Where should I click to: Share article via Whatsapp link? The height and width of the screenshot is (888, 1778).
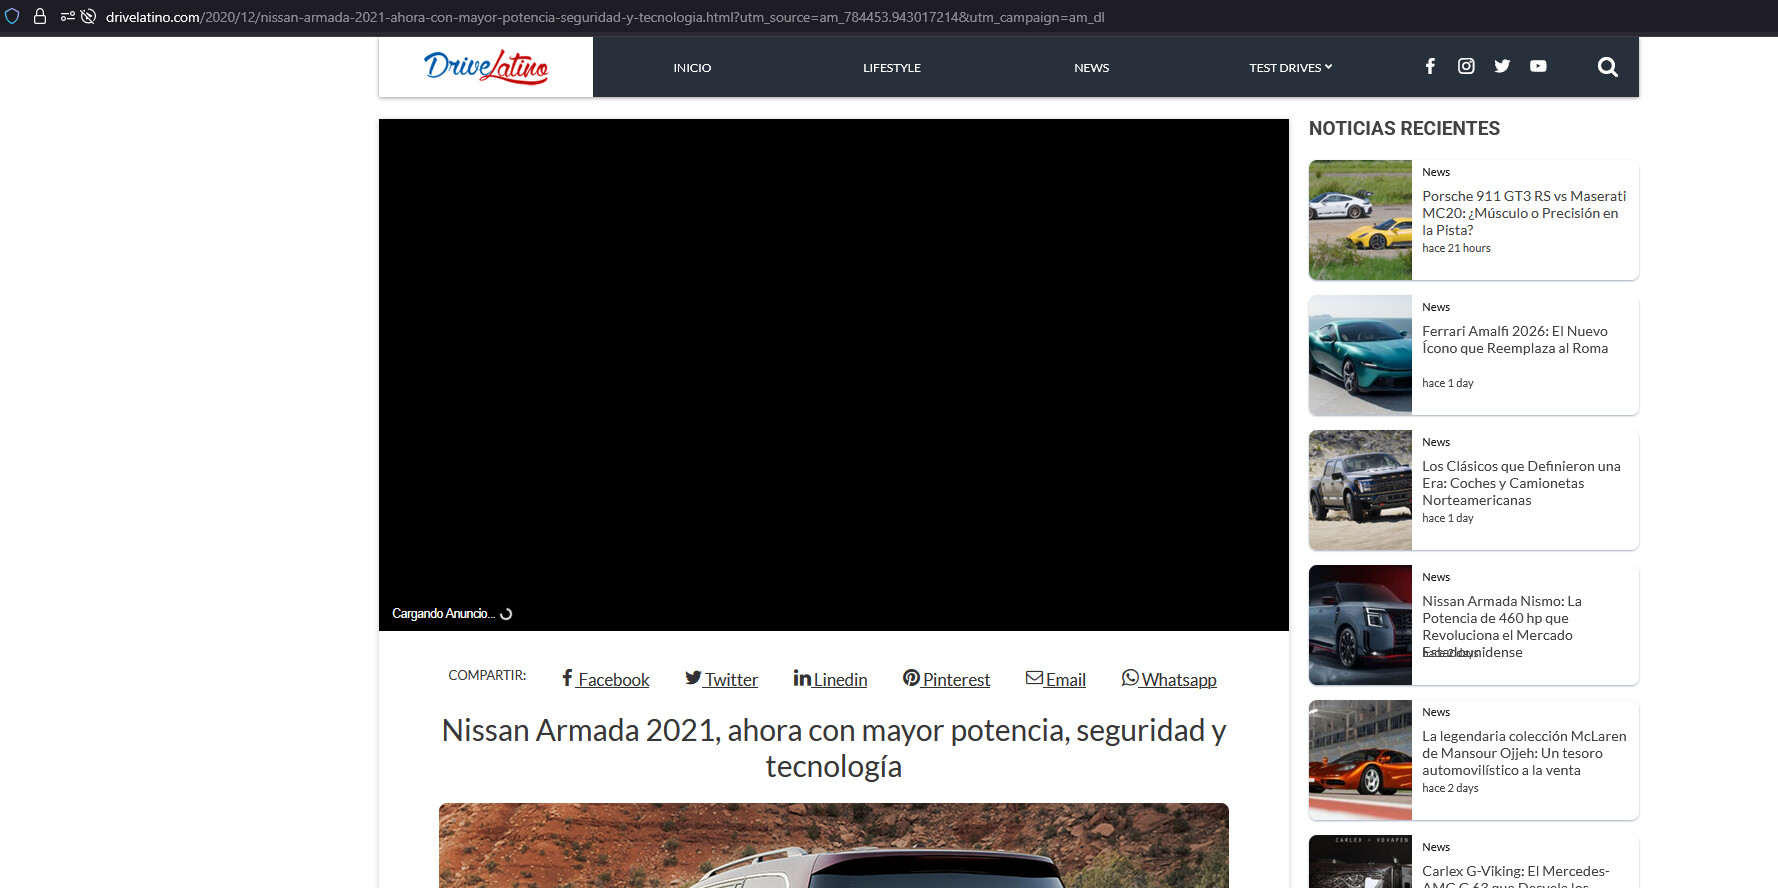tap(1169, 679)
